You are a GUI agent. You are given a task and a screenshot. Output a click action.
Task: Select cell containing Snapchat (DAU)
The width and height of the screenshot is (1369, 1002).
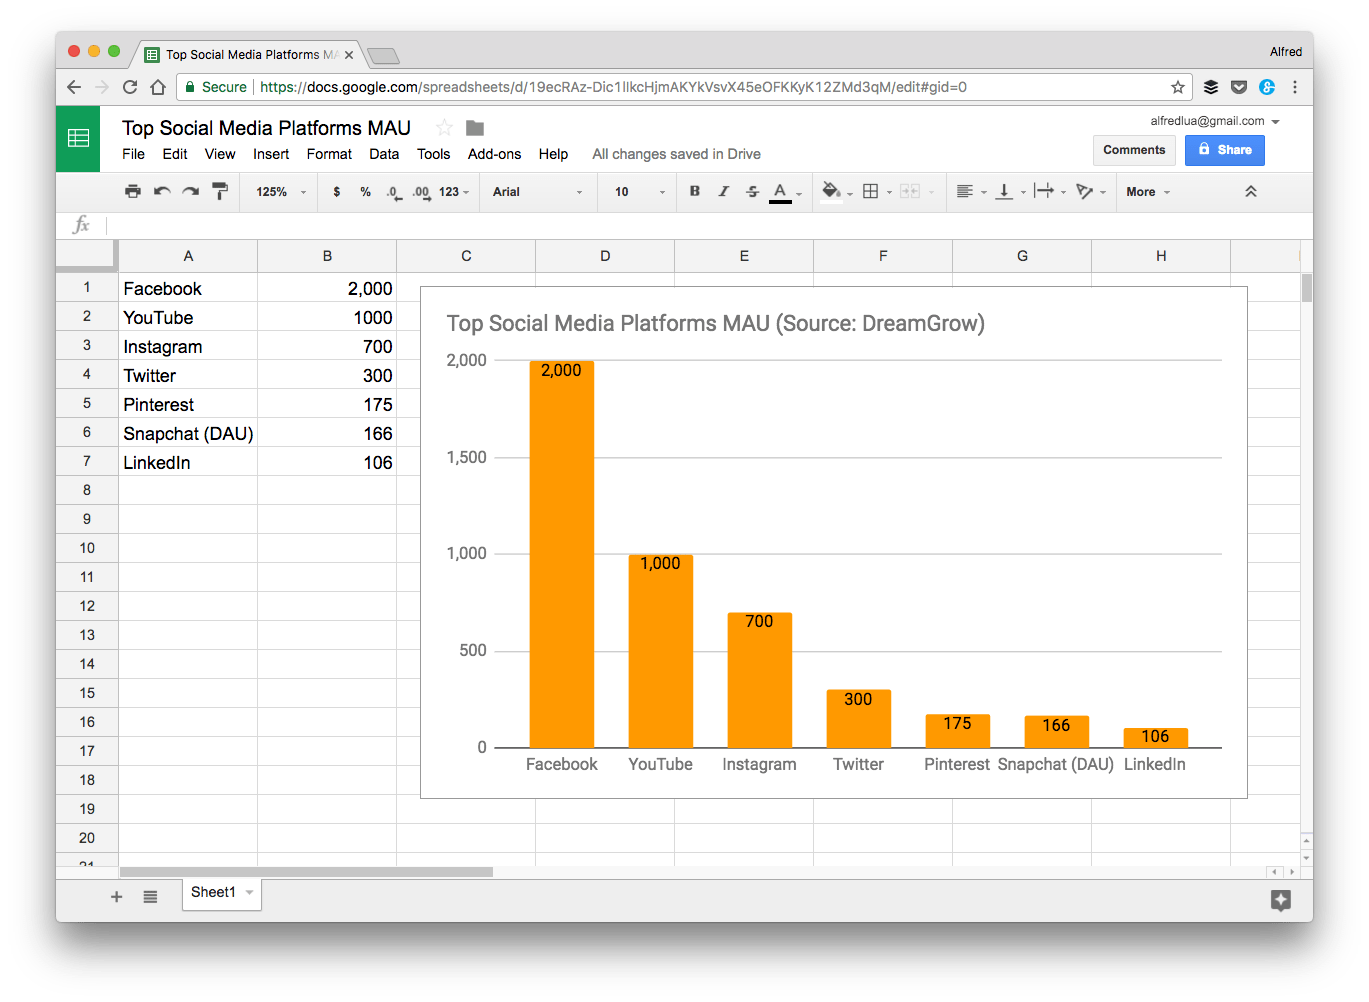[188, 433]
